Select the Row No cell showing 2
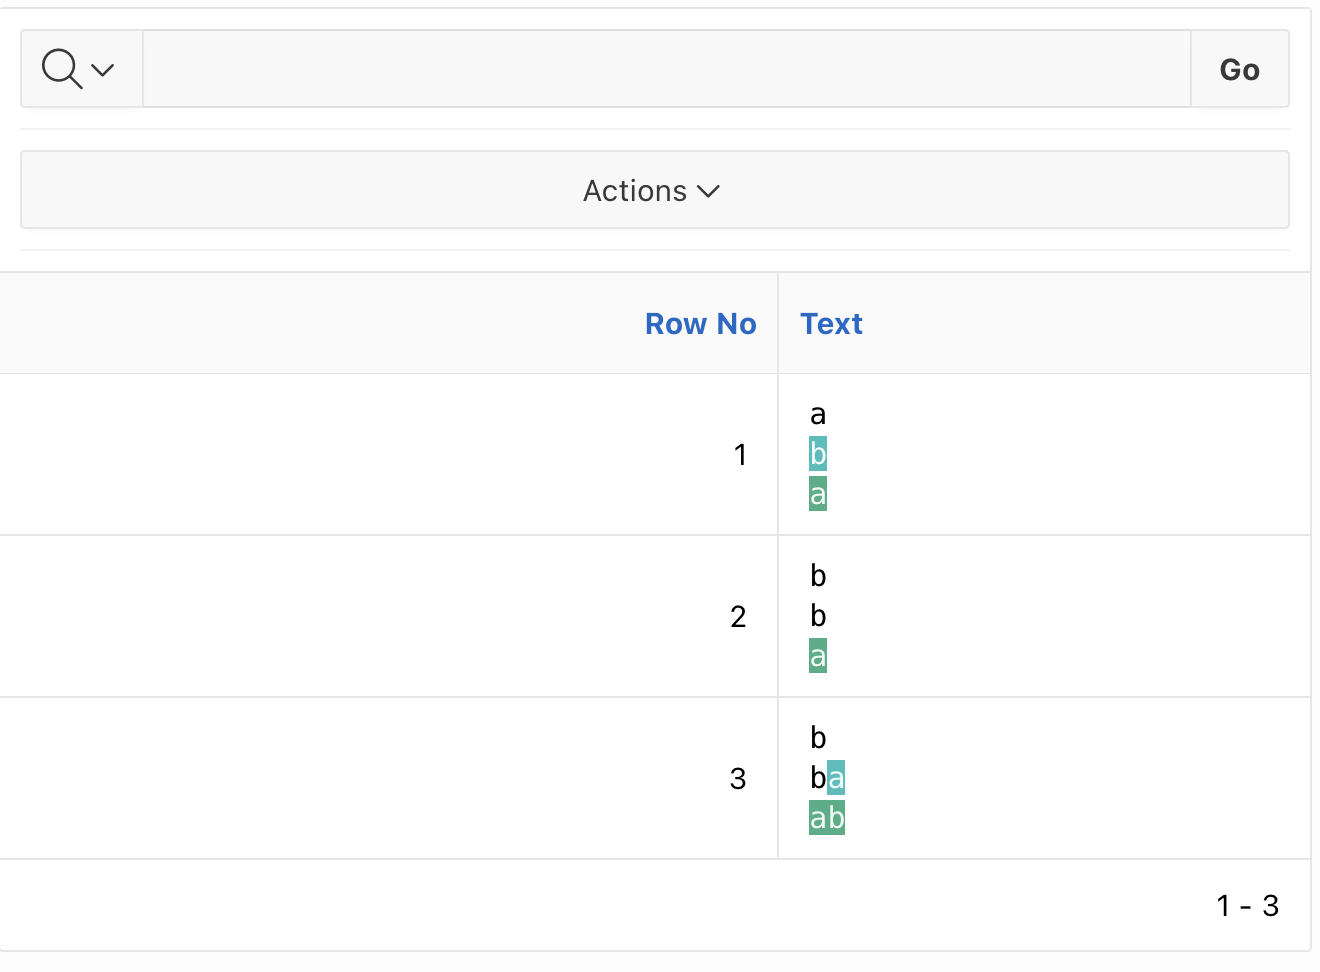1320x972 pixels. pyautogui.click(x=738, y=617)
